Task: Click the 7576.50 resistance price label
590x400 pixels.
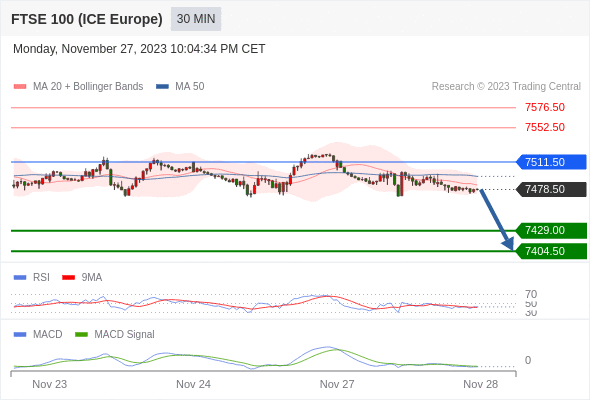Action: tap(545, 107)
